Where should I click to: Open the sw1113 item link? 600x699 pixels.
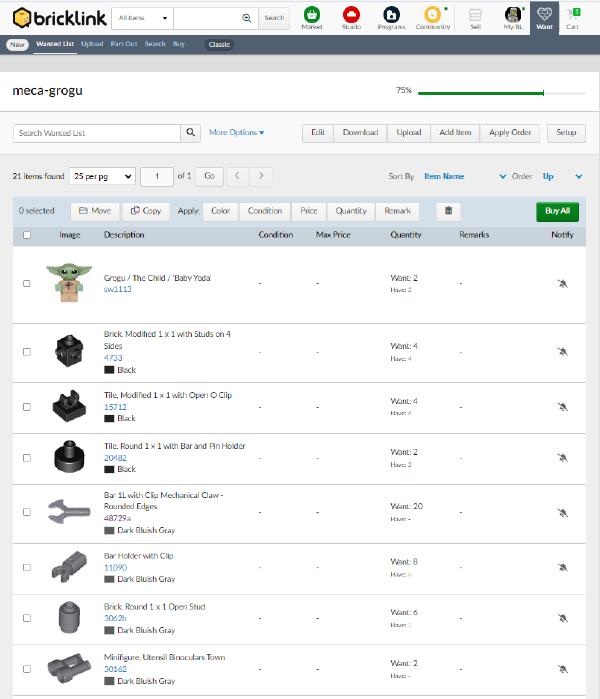pos(118,289)
